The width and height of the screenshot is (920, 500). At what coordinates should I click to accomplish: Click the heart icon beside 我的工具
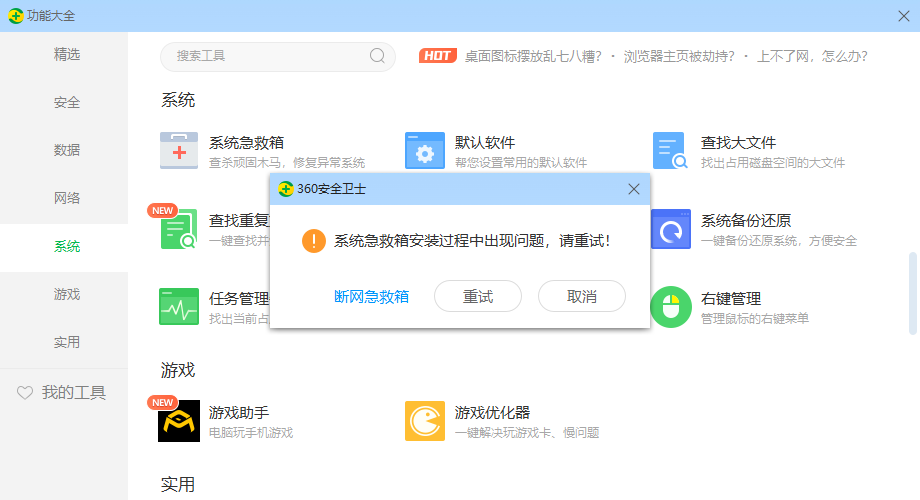(x=25, y=393)
